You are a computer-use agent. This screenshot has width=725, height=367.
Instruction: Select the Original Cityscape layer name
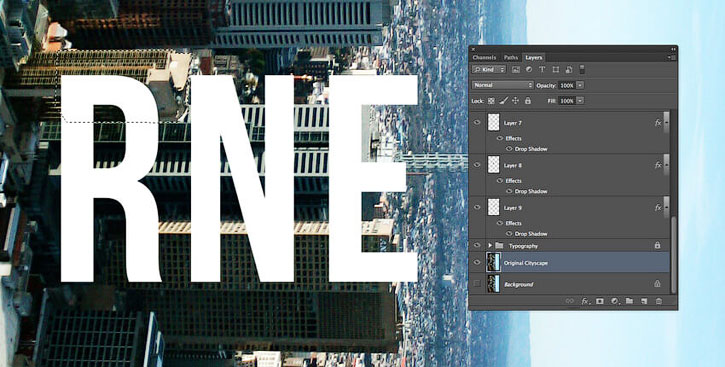coord(526,263)
